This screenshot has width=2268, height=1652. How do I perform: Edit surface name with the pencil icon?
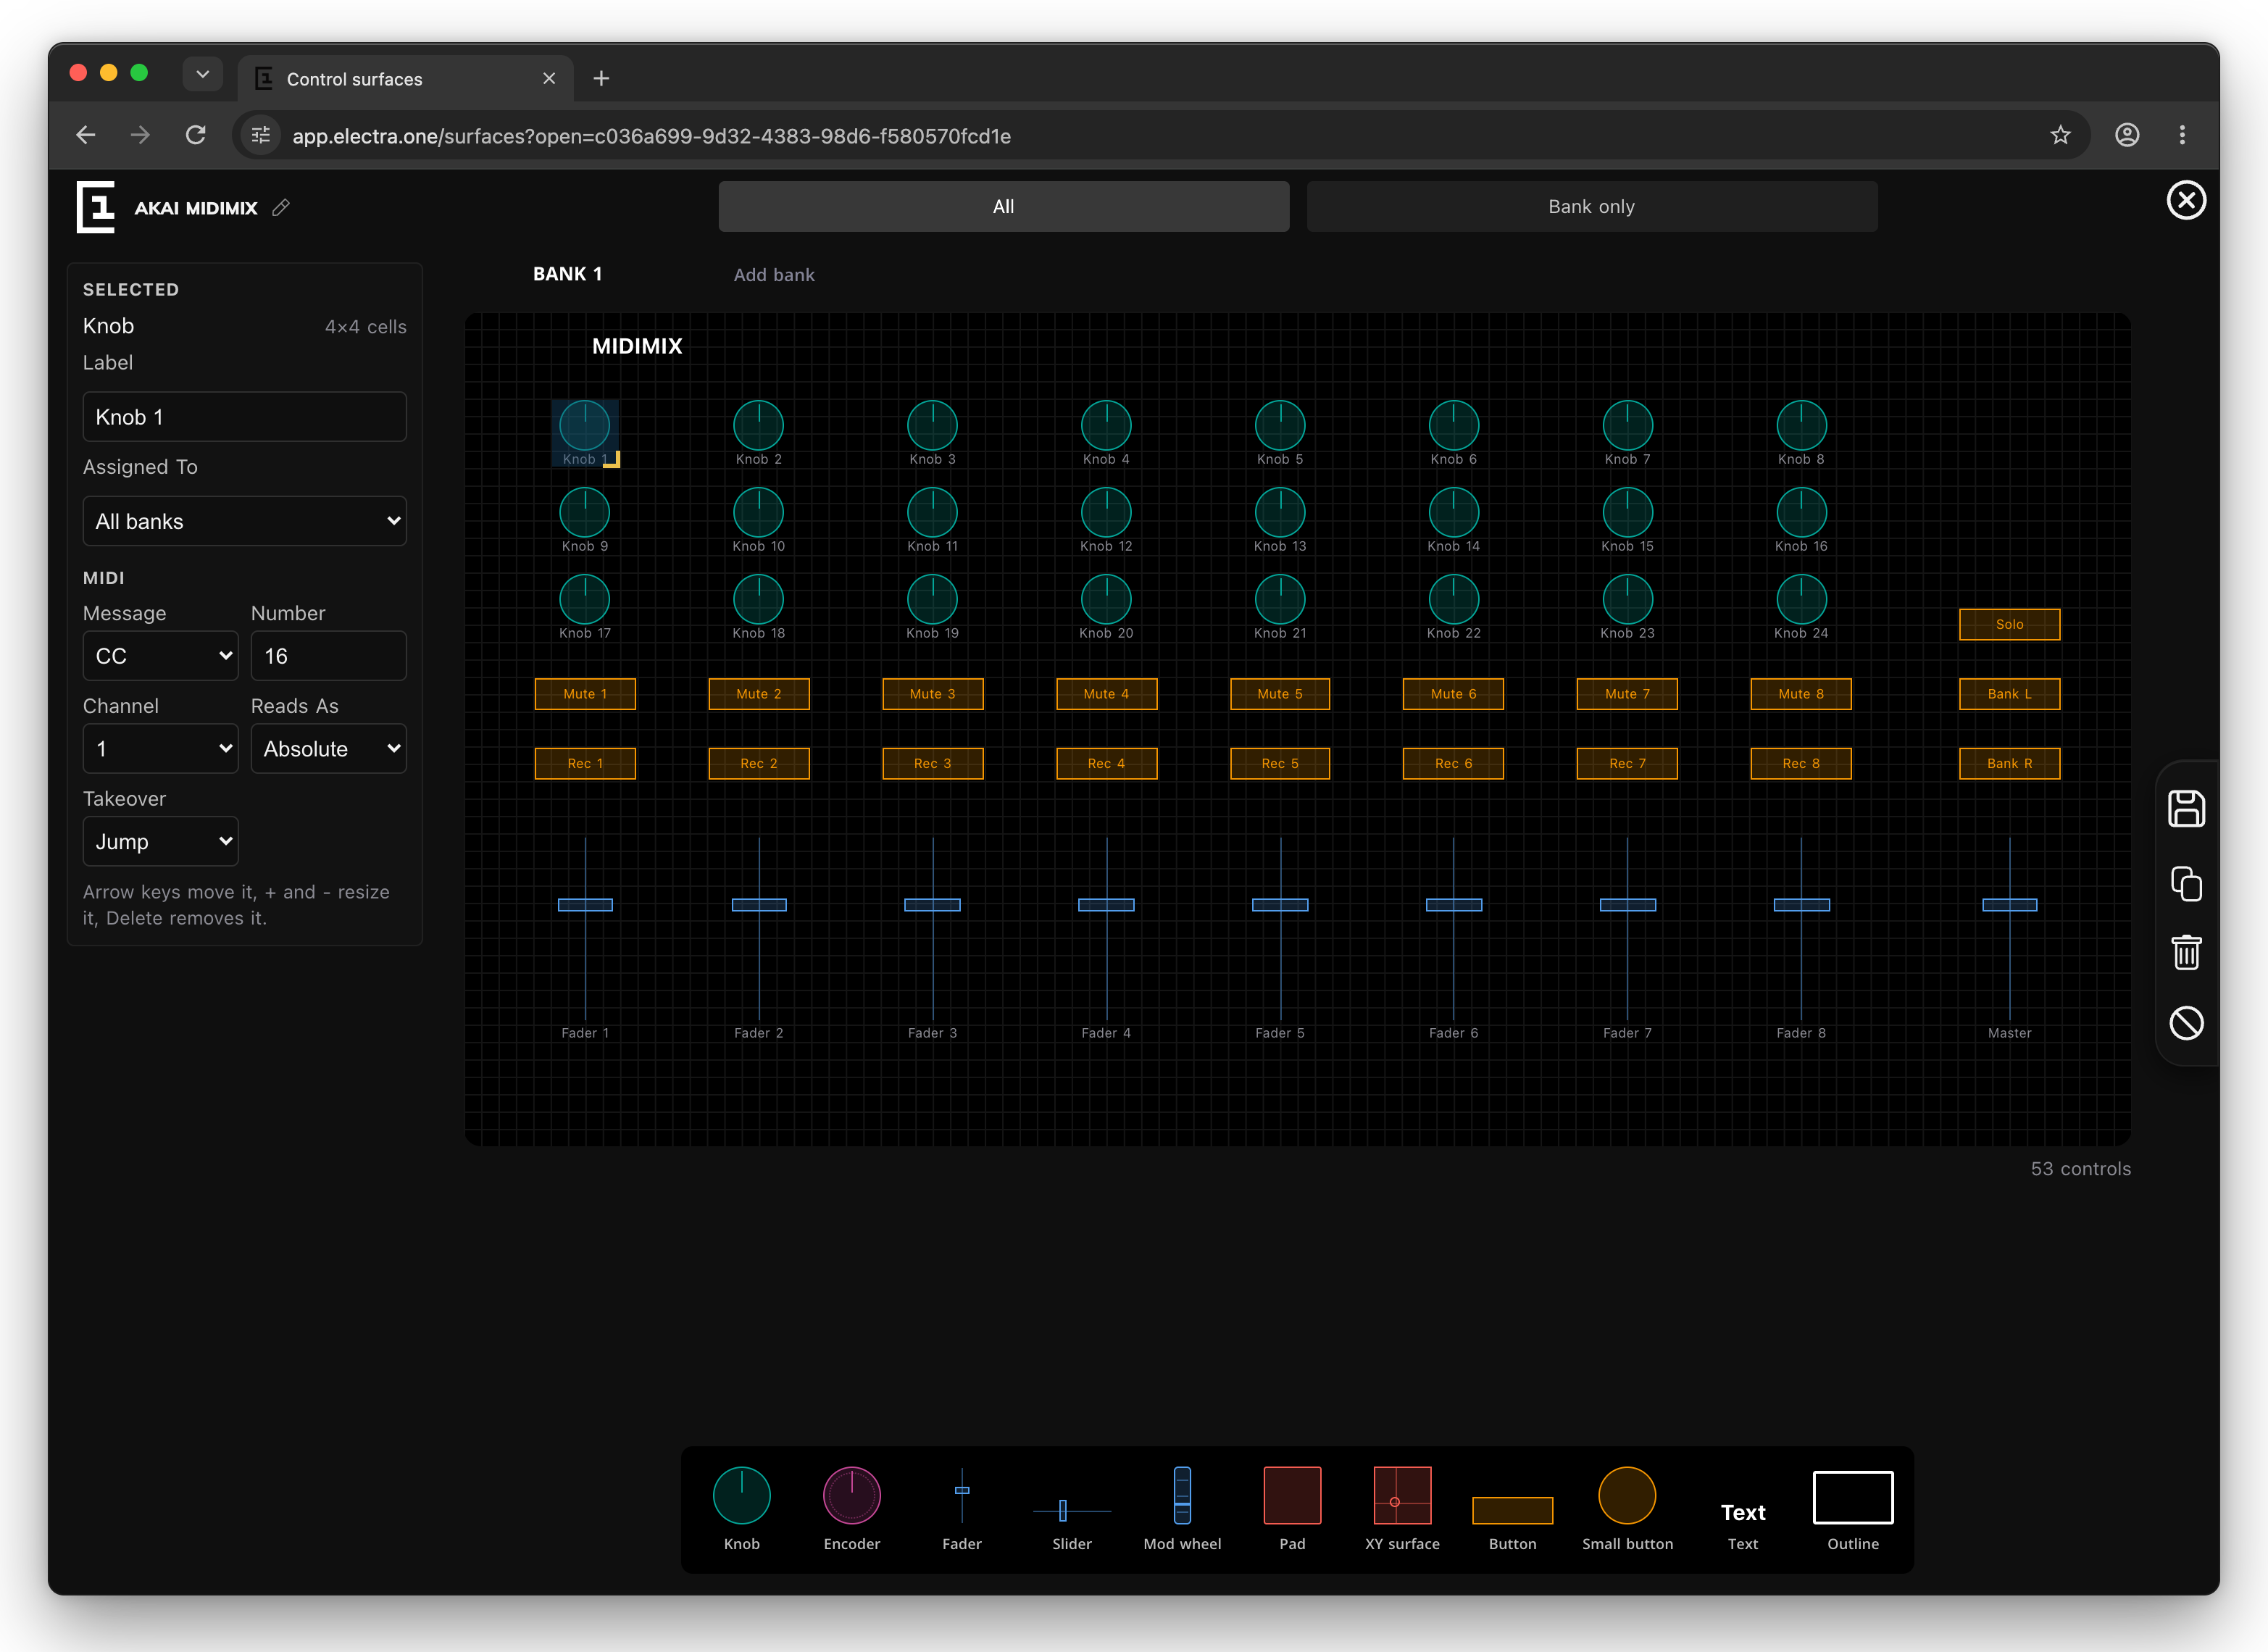coord(281,208)
